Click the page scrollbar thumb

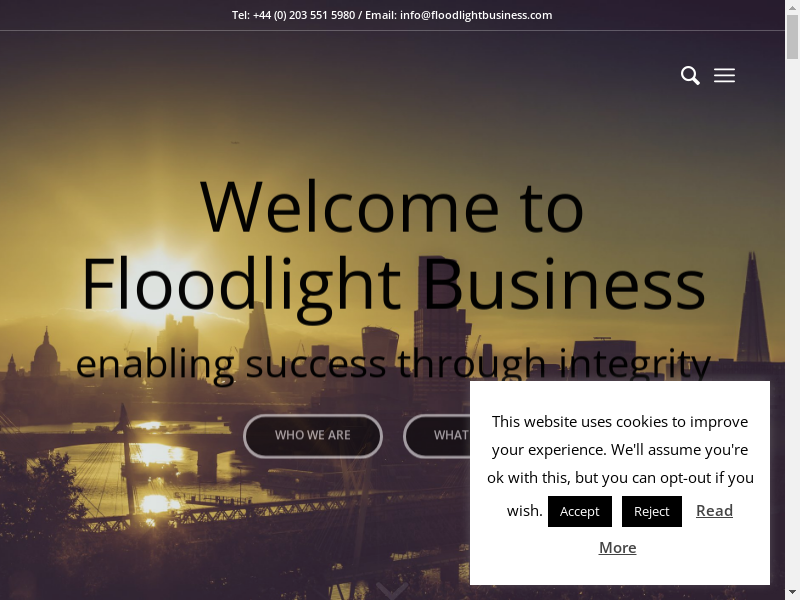click(792, 37)
